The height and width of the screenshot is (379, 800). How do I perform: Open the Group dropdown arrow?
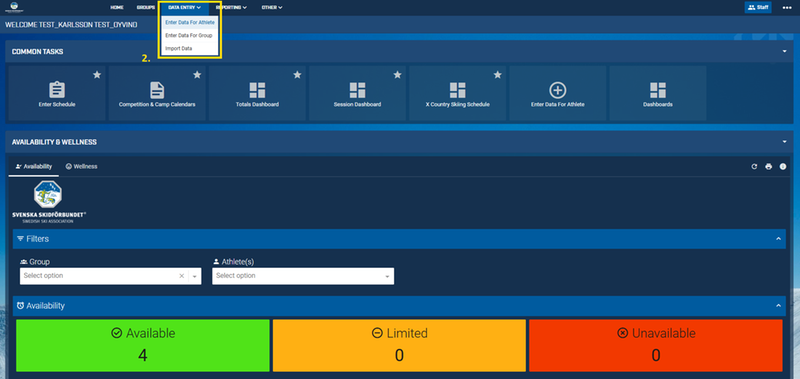(194, 276)
